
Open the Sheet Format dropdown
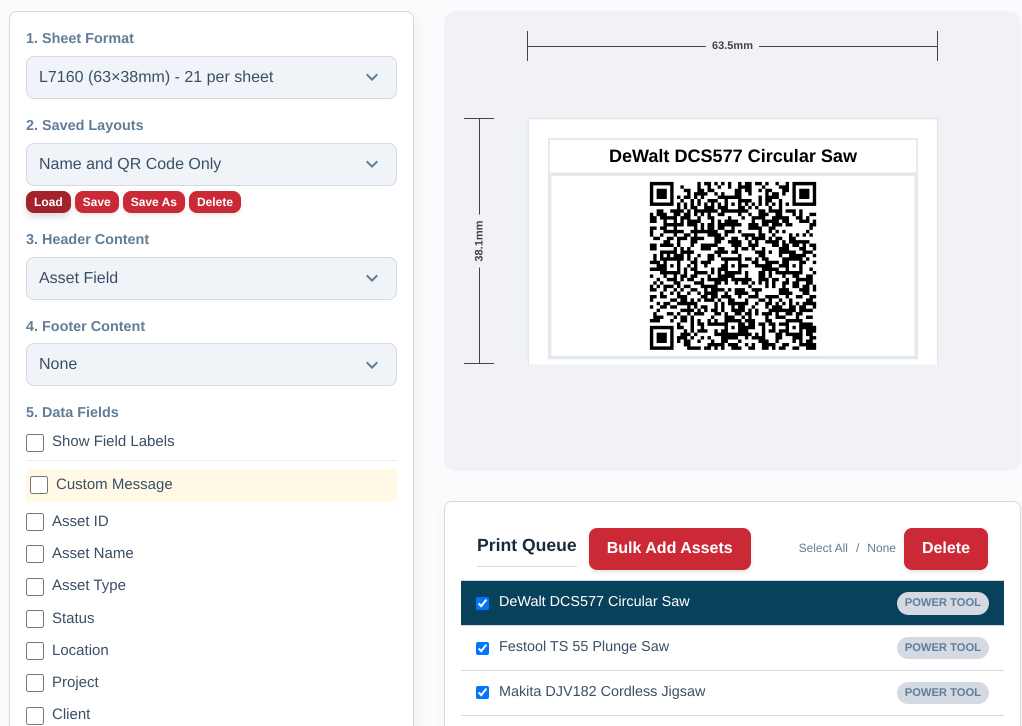211,78
